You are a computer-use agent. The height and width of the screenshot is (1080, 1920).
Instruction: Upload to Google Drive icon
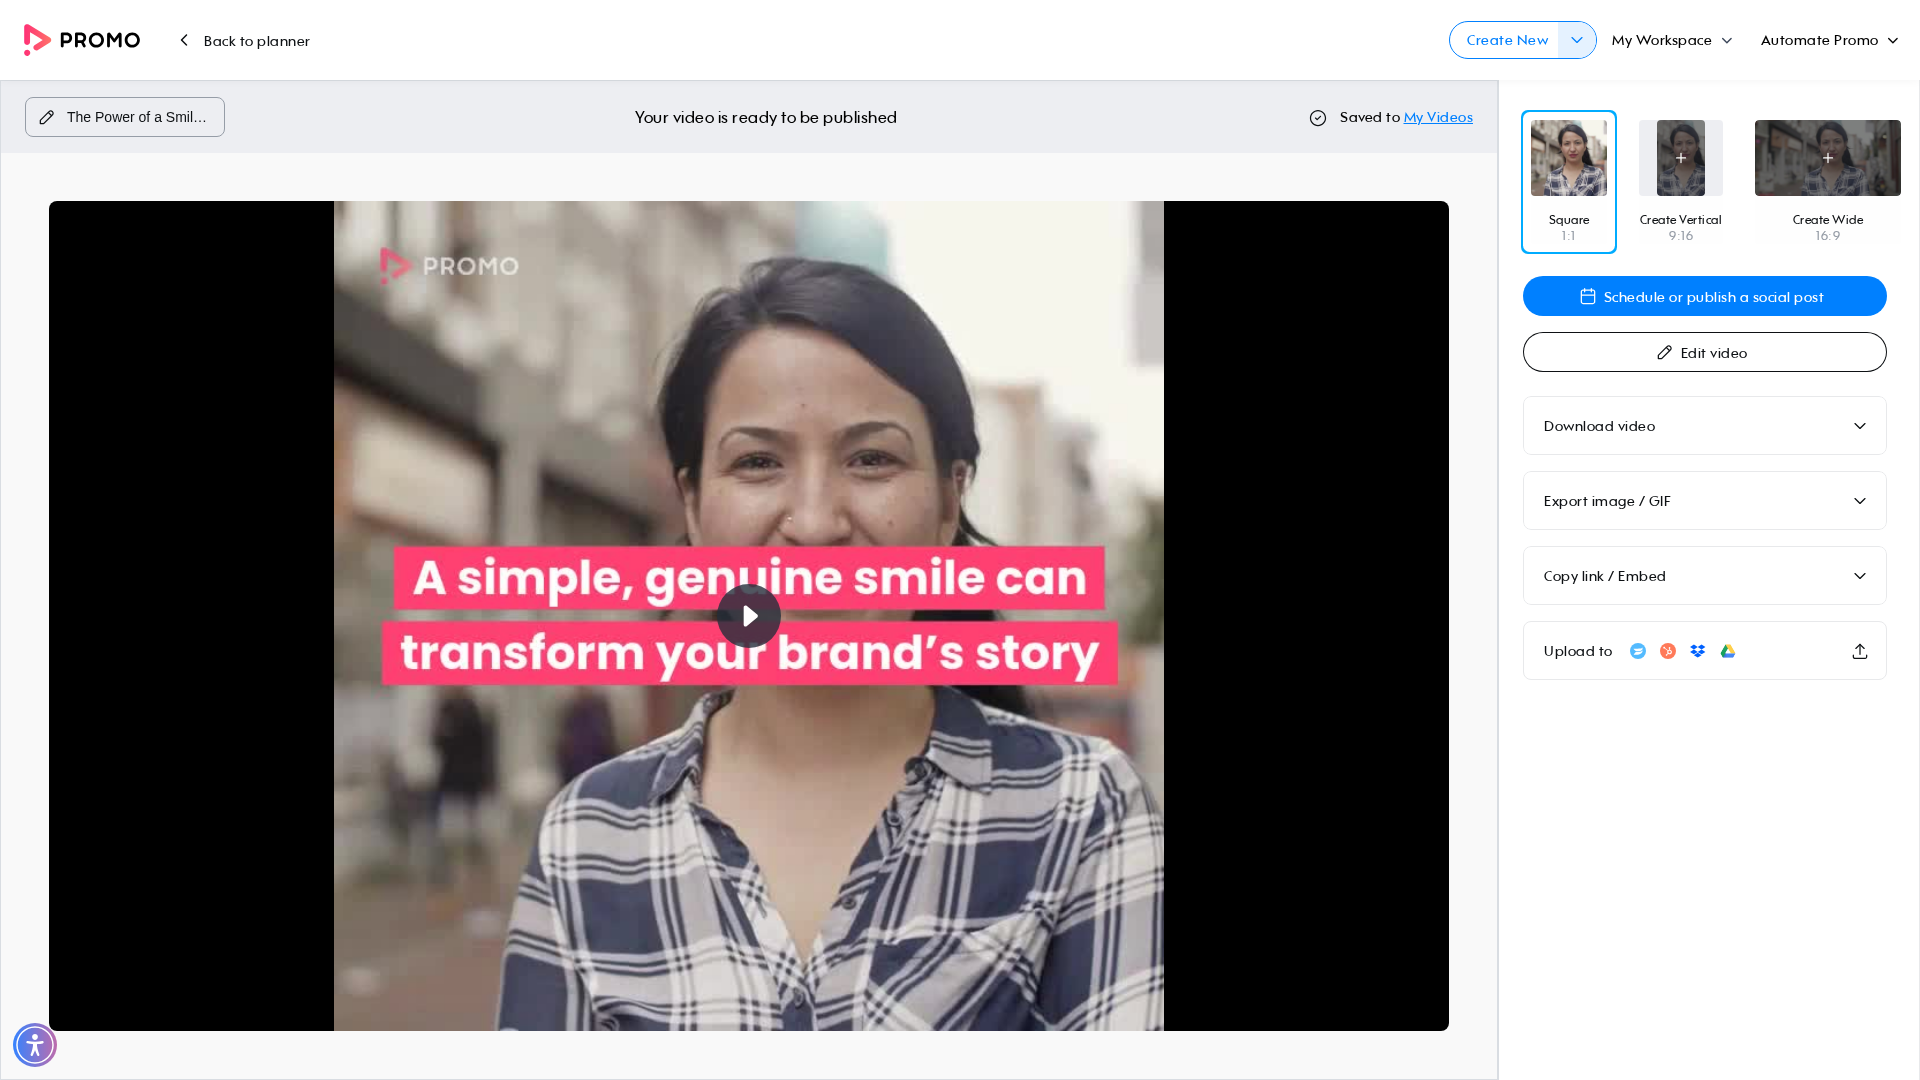click(1727, 651)
